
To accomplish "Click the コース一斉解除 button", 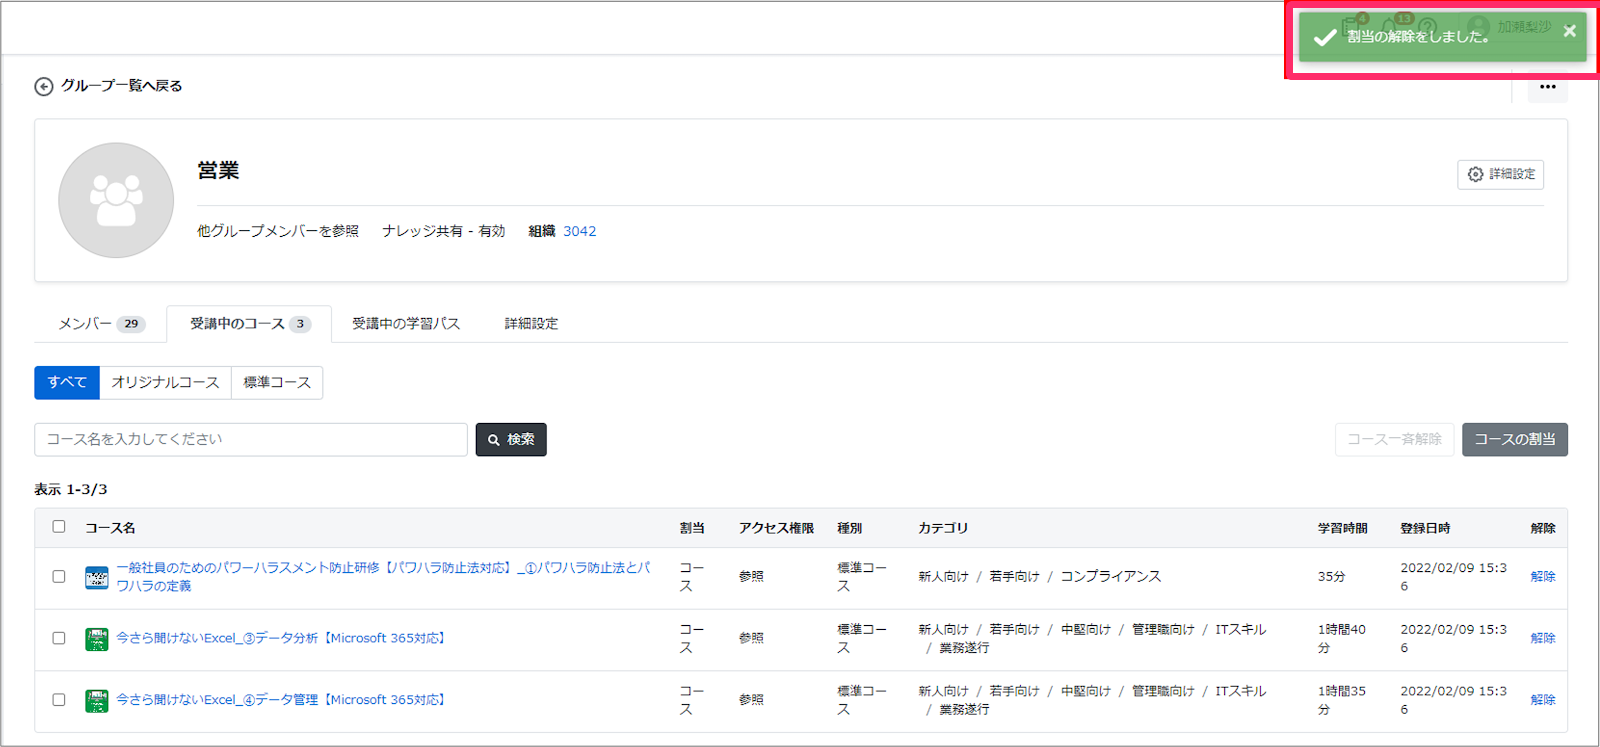I will coord(1394,439).
